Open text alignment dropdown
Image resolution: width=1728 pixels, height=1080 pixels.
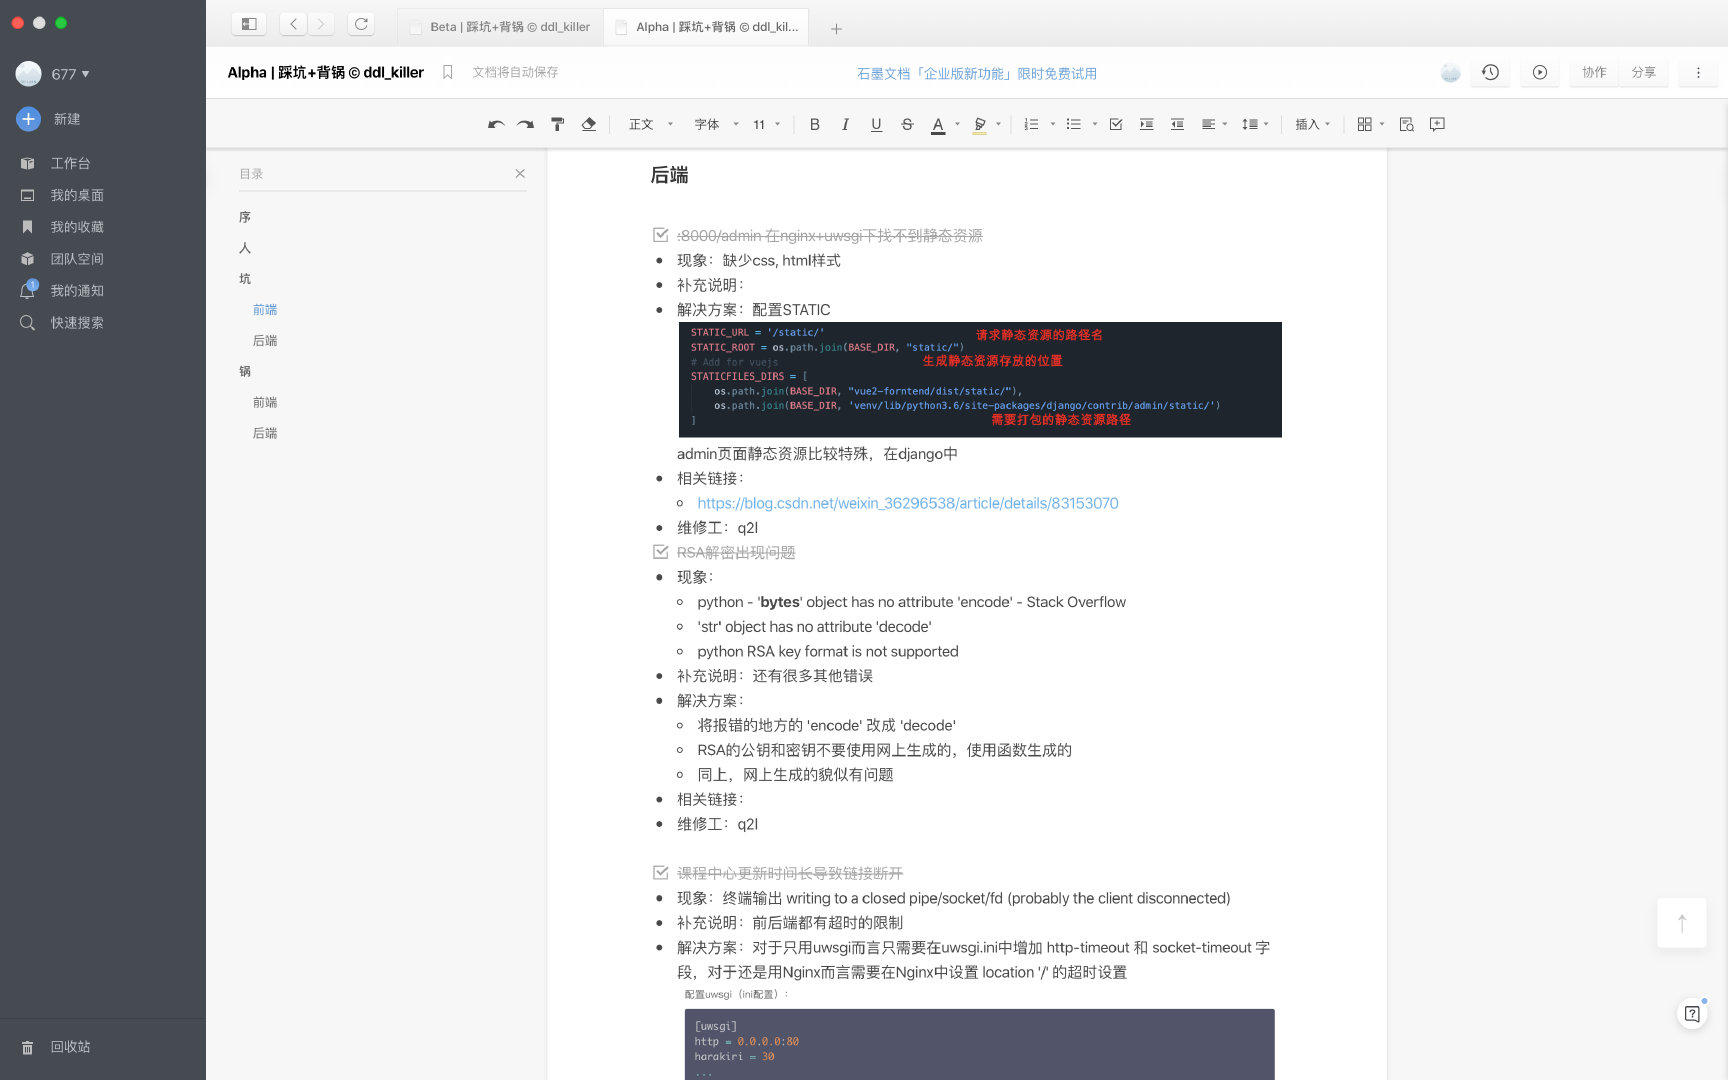[x=1214, y=124]
